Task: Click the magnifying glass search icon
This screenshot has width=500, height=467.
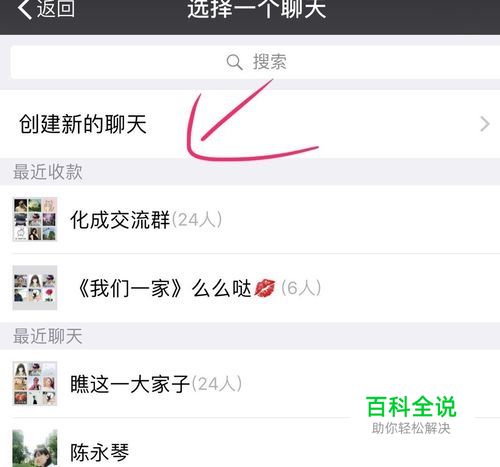Action: [x=234, y=62]
